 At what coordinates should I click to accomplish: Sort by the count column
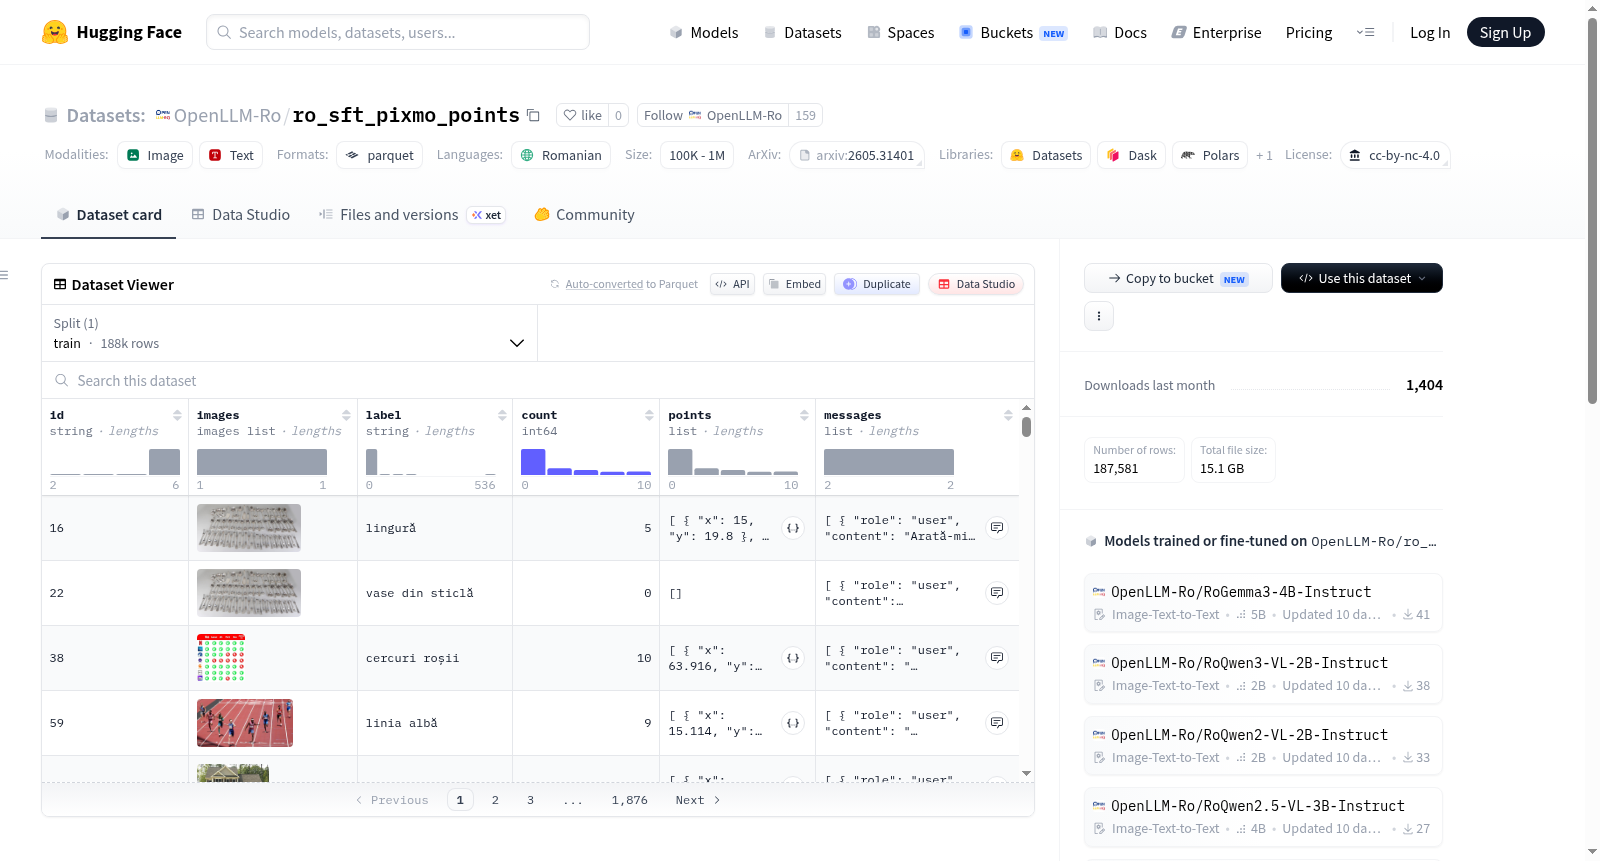649,415
